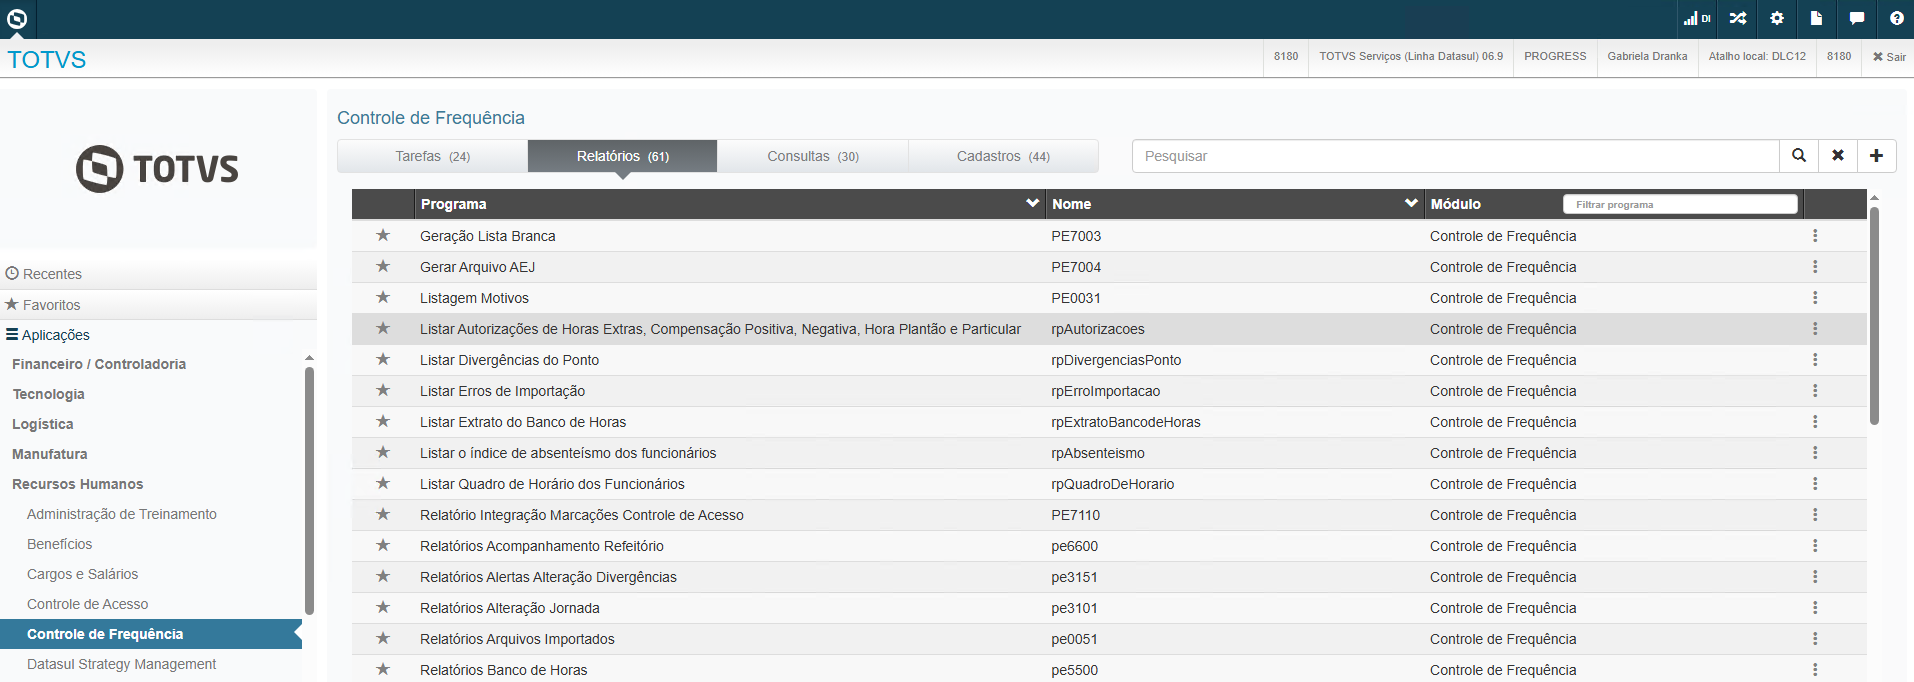This screenshot has width=1914, height=682.
Task: Open three-dot menu for rpQuadroDeHorario
Action: click(1815, 484)
